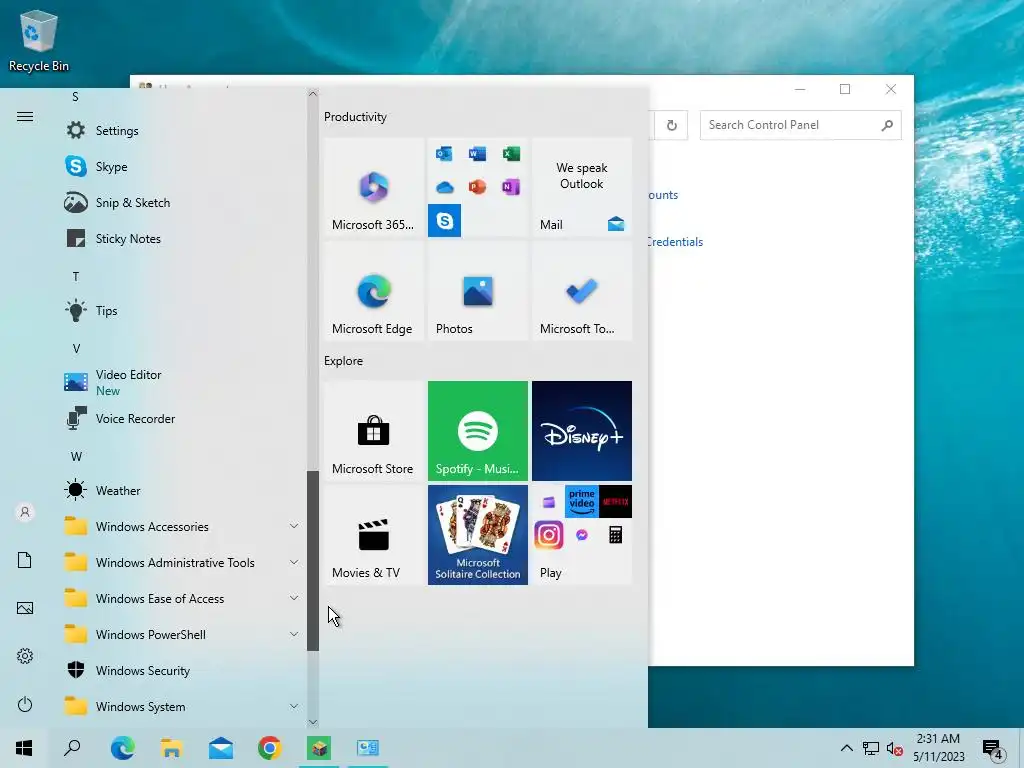The width and height of the screenshot is (1024, 768).
Task: Open Movies & TV tile
Action: [374, 535]
